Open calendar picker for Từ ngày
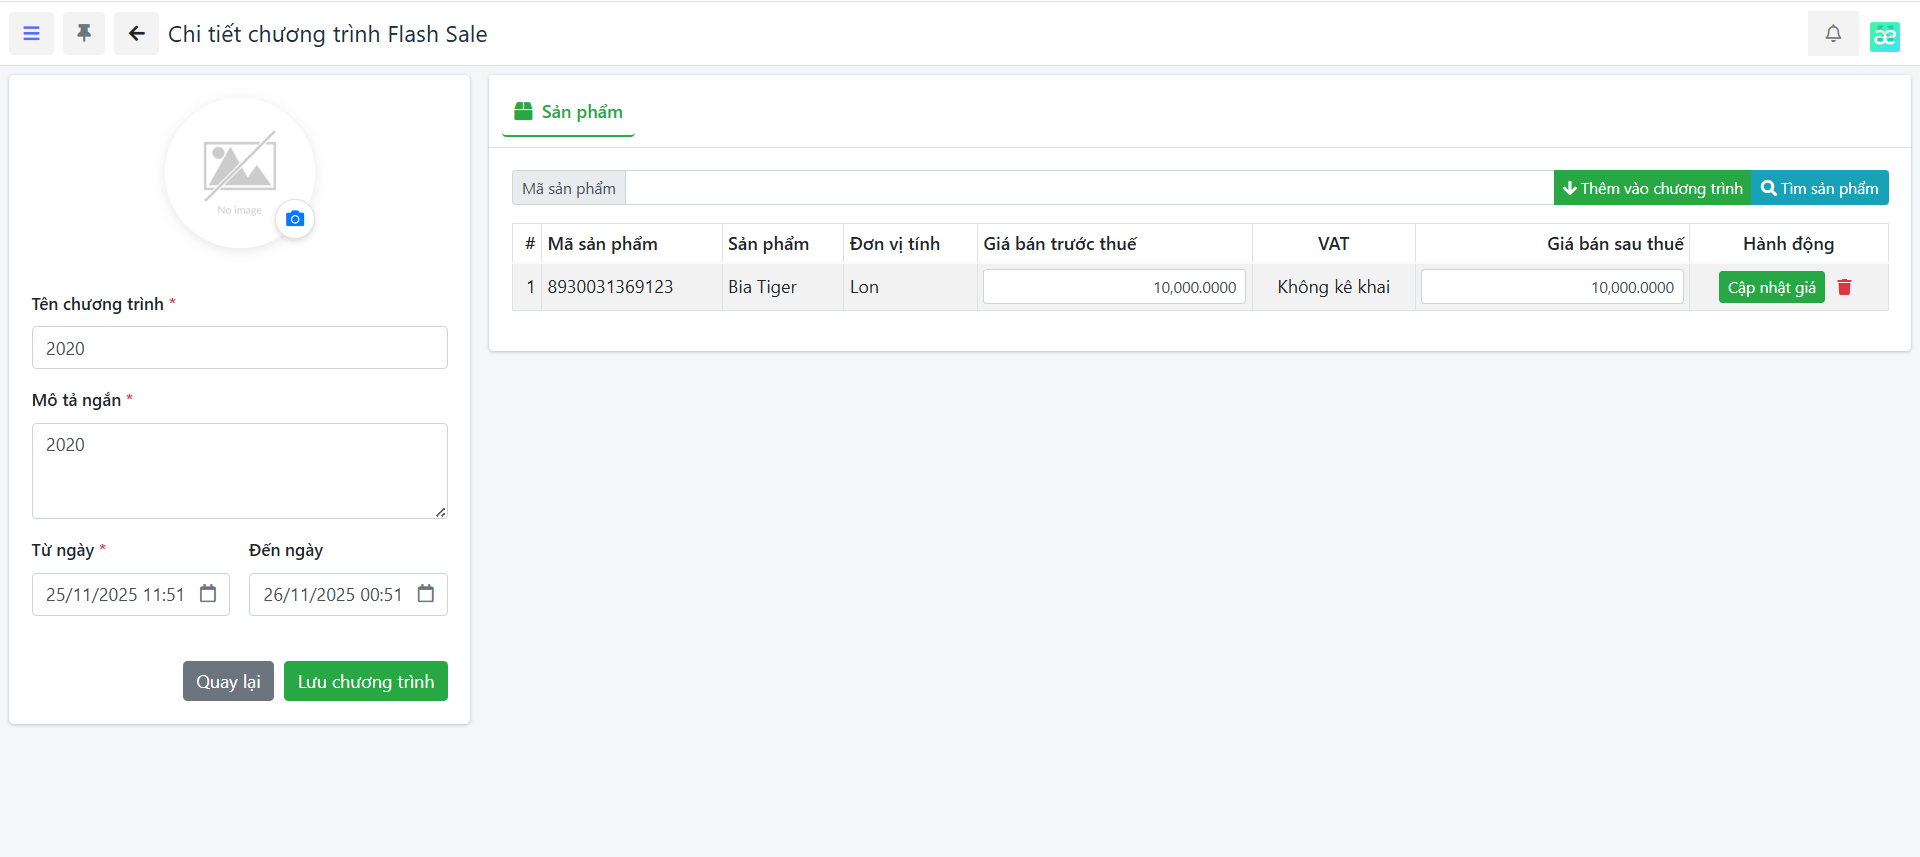 tap(208, 594)
